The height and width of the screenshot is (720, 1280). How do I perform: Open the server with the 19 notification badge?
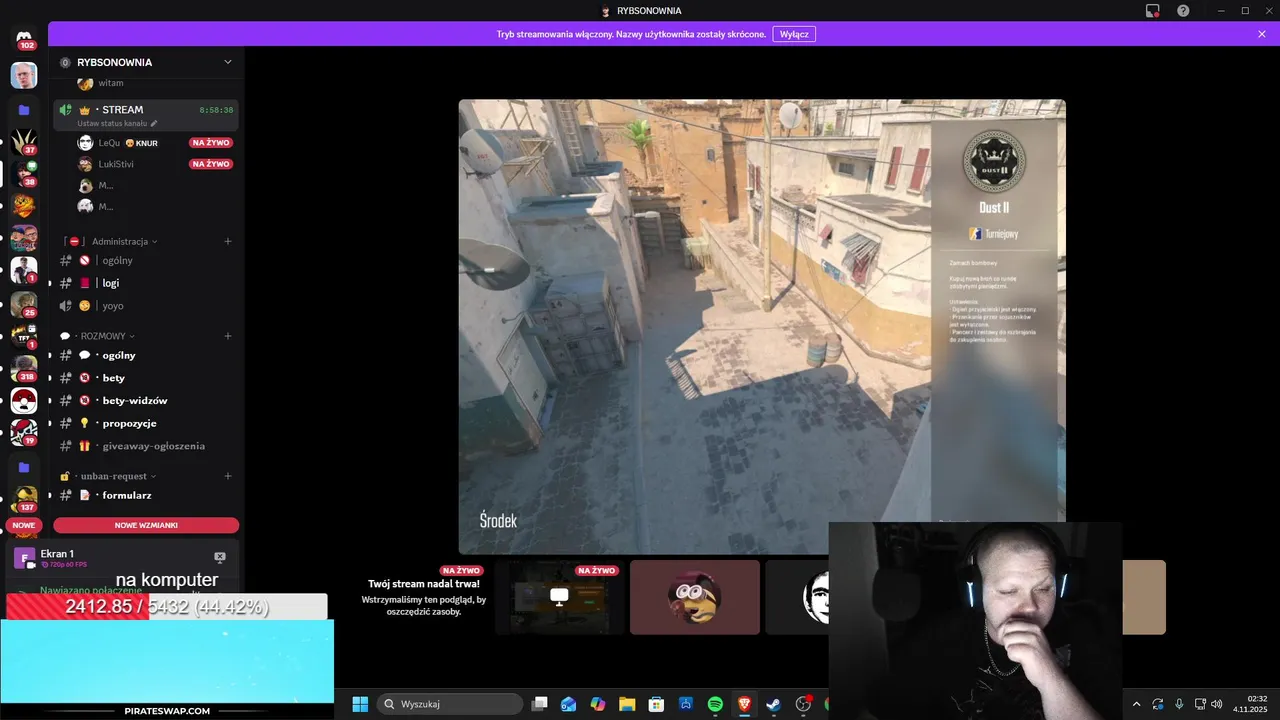tap(25, 433)
